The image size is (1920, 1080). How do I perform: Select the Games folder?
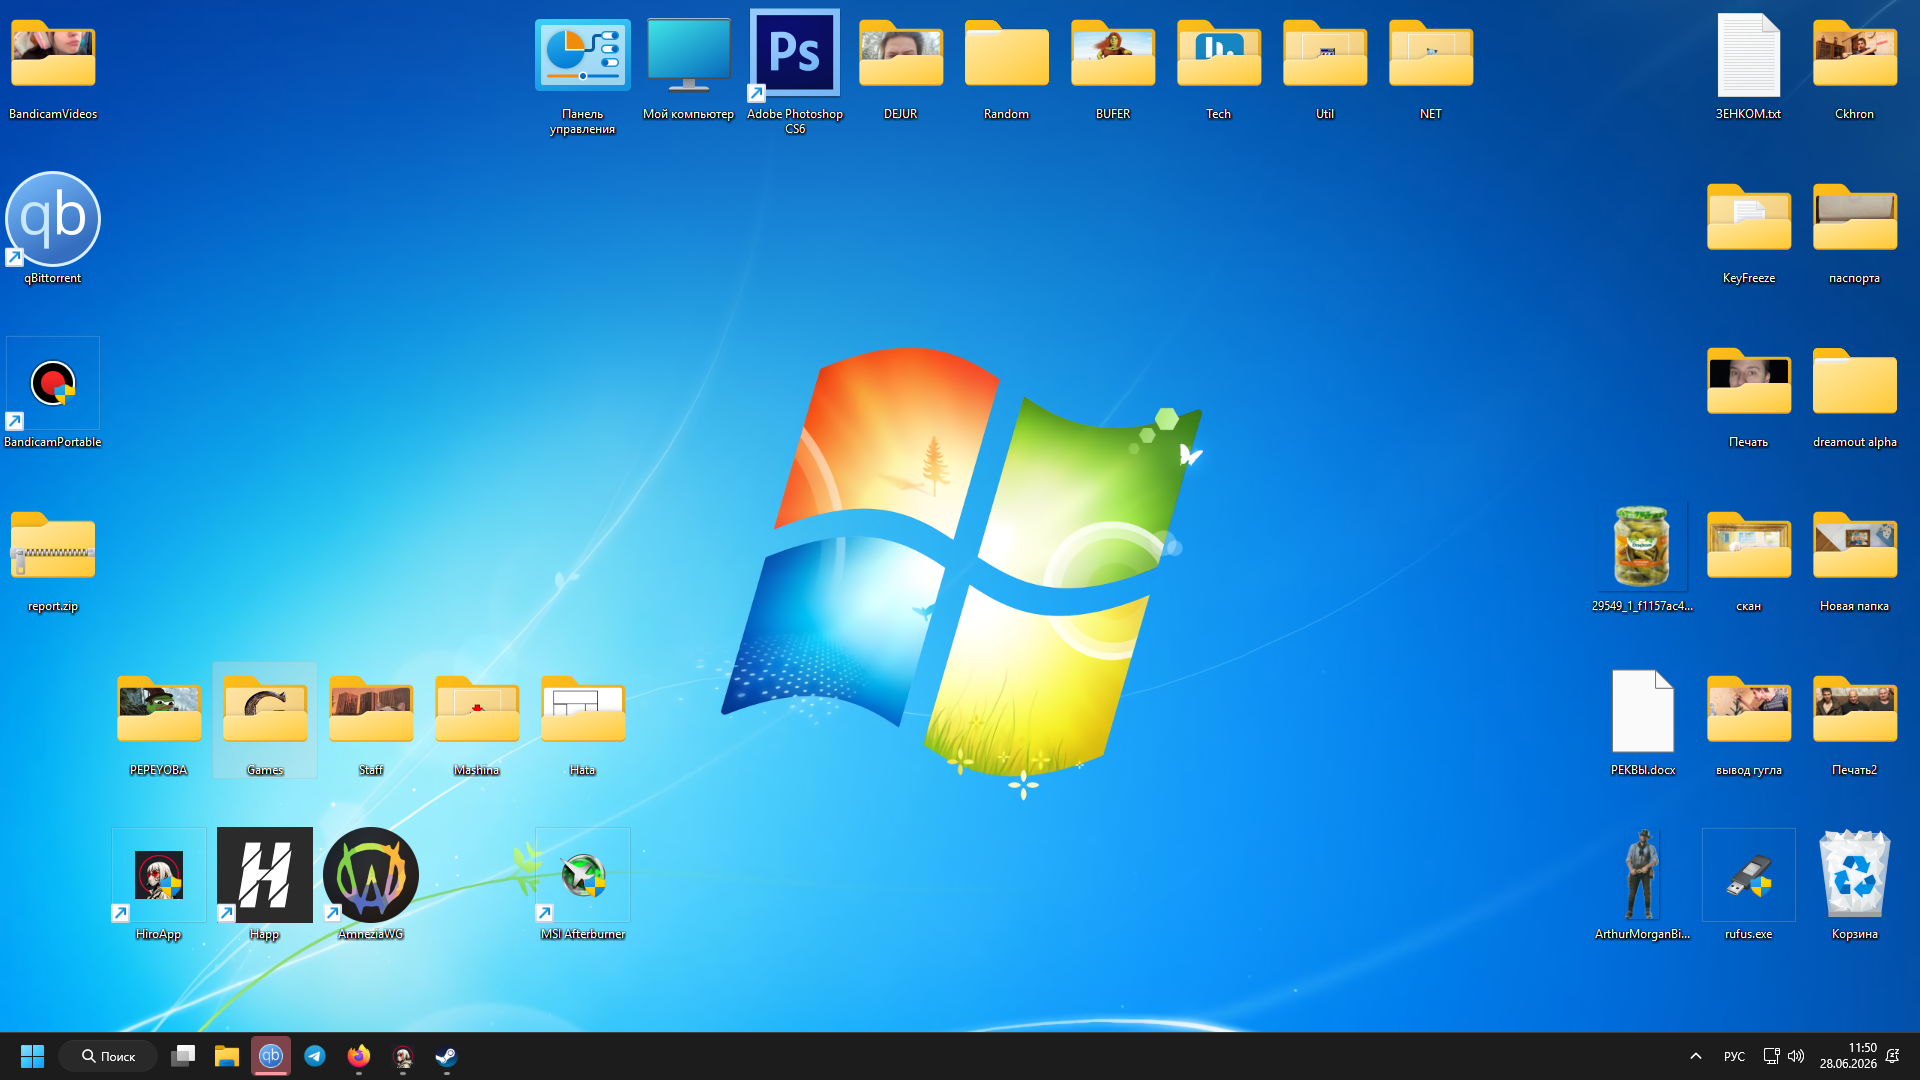(x=265, y=722)
